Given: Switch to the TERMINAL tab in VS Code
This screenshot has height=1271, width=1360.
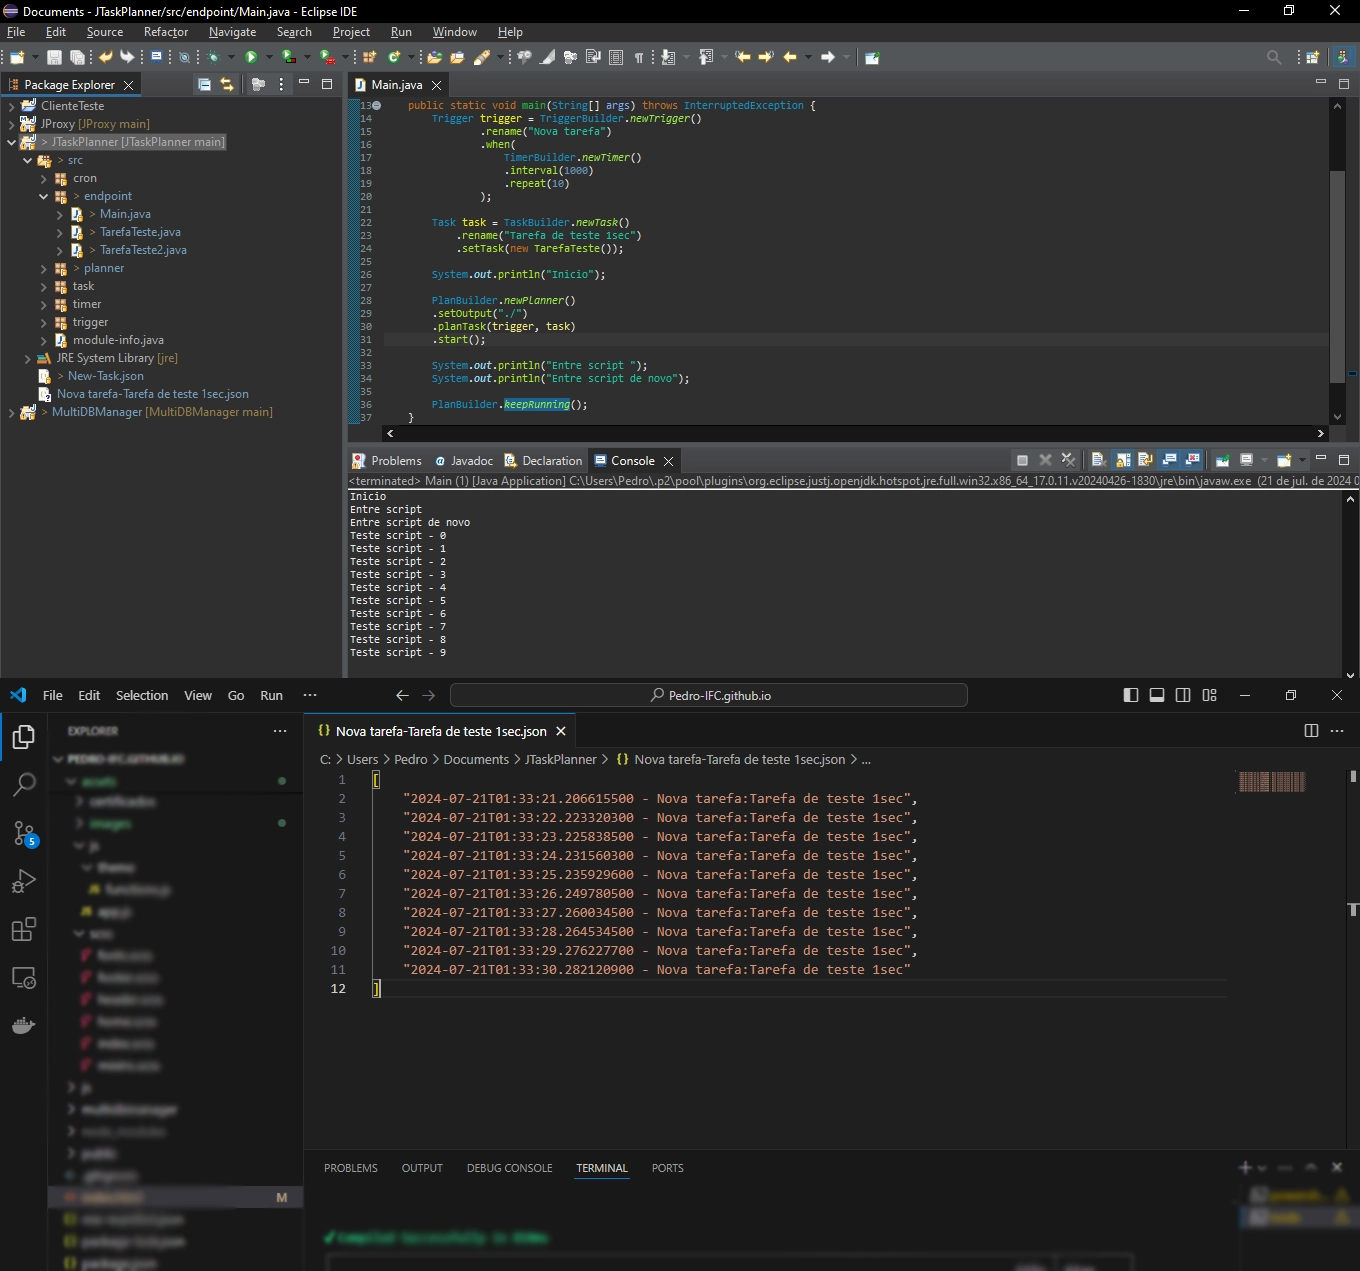Looking at the screenshot, I should click(602, 1168).
